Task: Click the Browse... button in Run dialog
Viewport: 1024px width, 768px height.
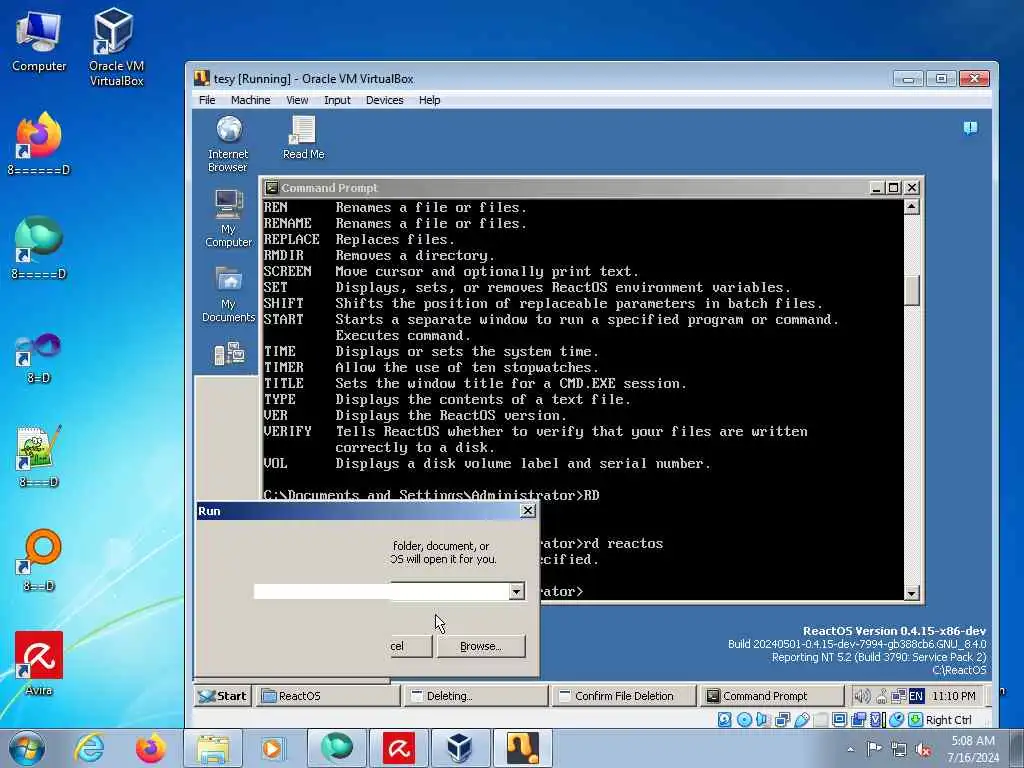Action: (x=481, y=647)
